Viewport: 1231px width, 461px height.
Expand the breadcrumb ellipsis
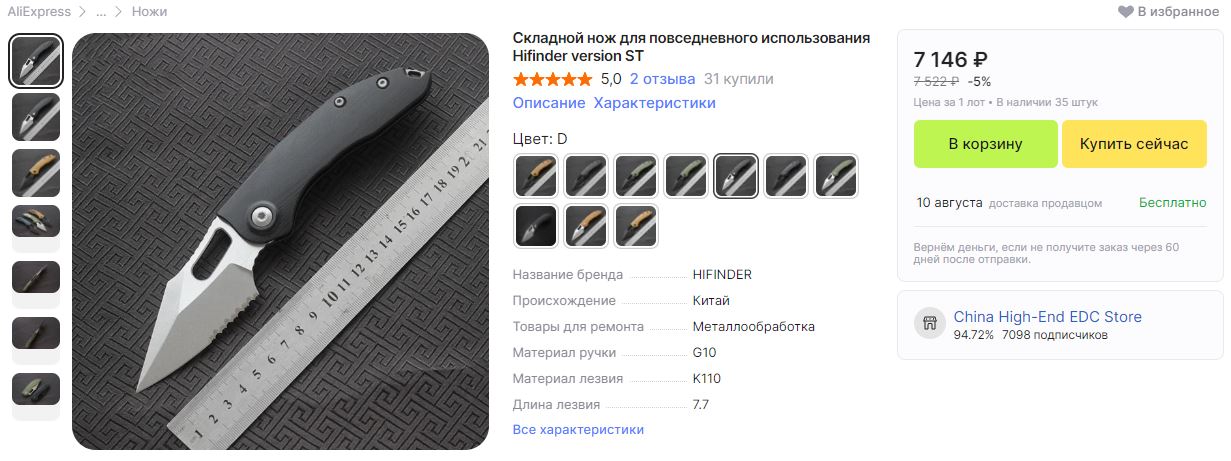click(x=101, y=12)
